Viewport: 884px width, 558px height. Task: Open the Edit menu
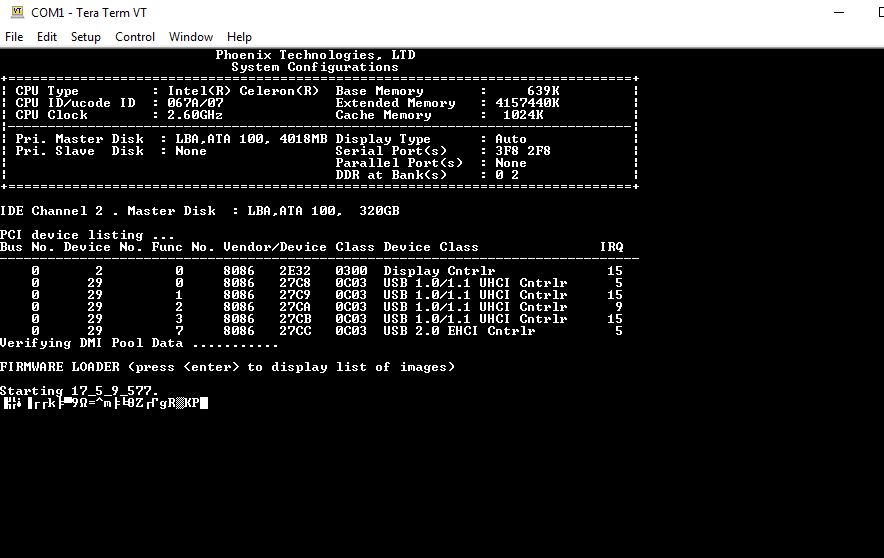pyautogui.click(x=47, y=37)
